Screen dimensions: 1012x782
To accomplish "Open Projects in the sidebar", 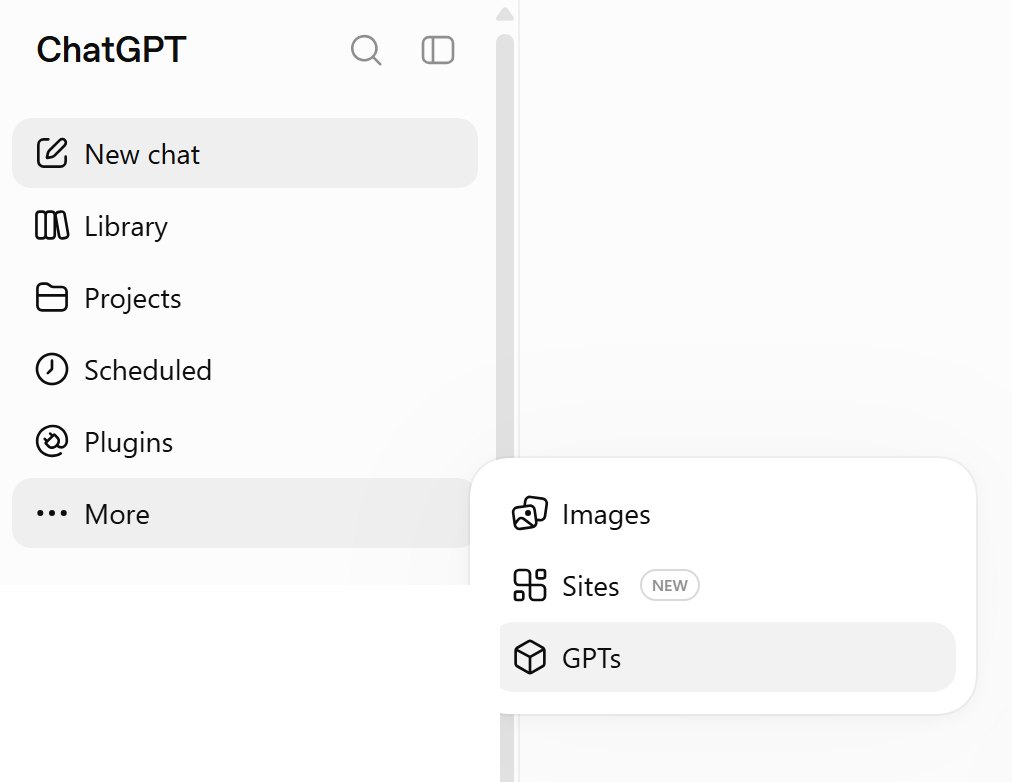I will [x=245, y=298].
